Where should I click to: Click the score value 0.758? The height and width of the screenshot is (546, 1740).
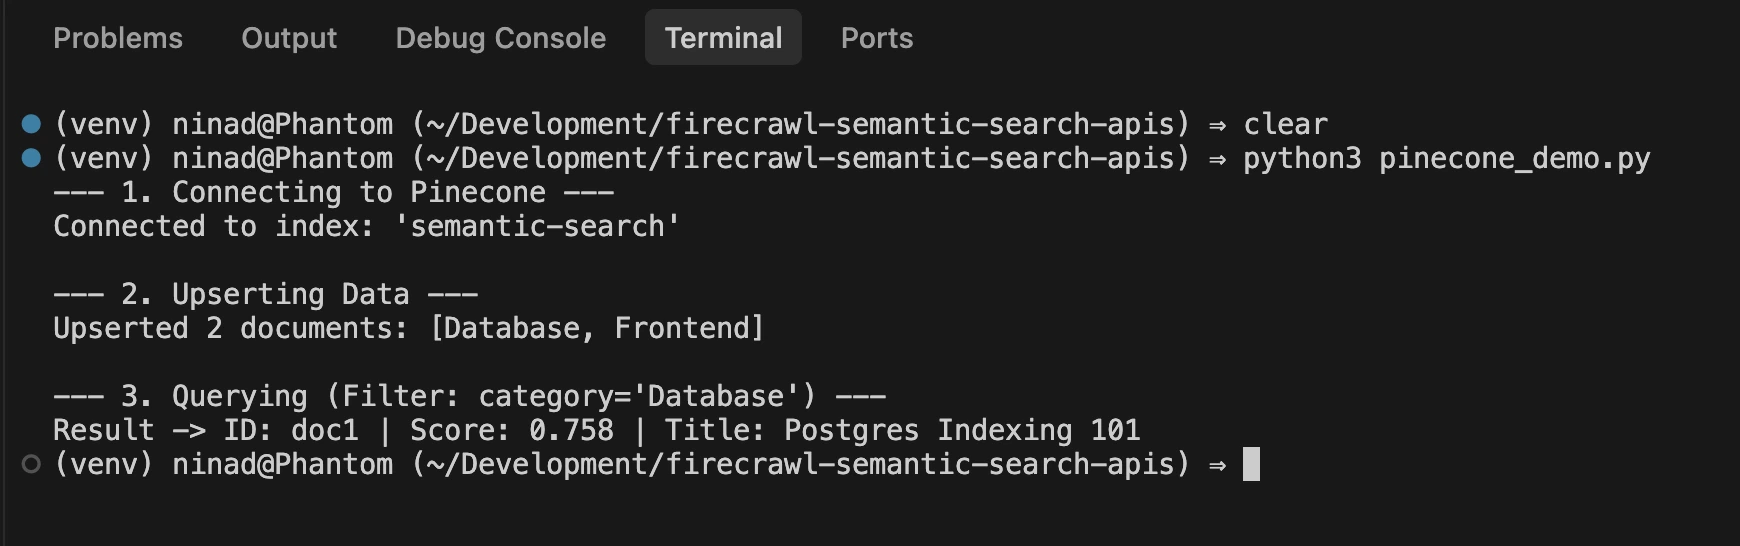point(571,430)
